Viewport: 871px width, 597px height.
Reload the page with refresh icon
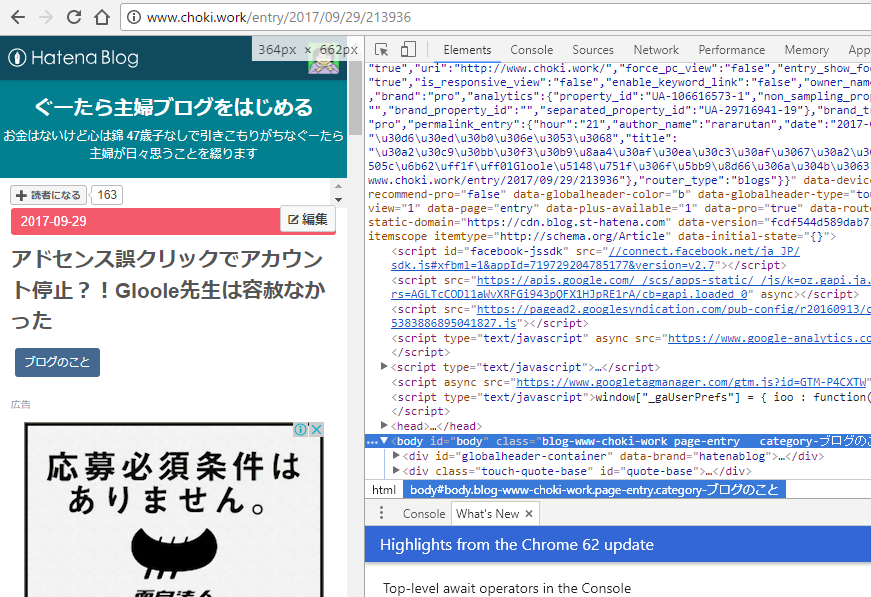click(74, 17)
